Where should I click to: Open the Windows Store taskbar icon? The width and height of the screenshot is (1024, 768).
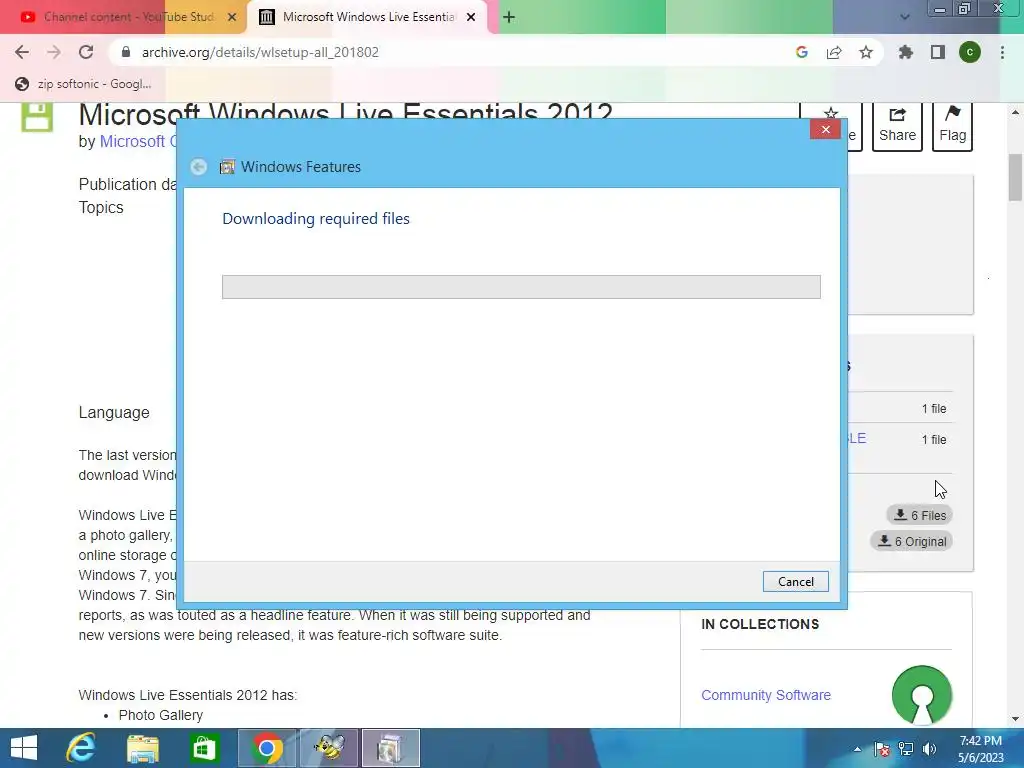coord(204,748)
